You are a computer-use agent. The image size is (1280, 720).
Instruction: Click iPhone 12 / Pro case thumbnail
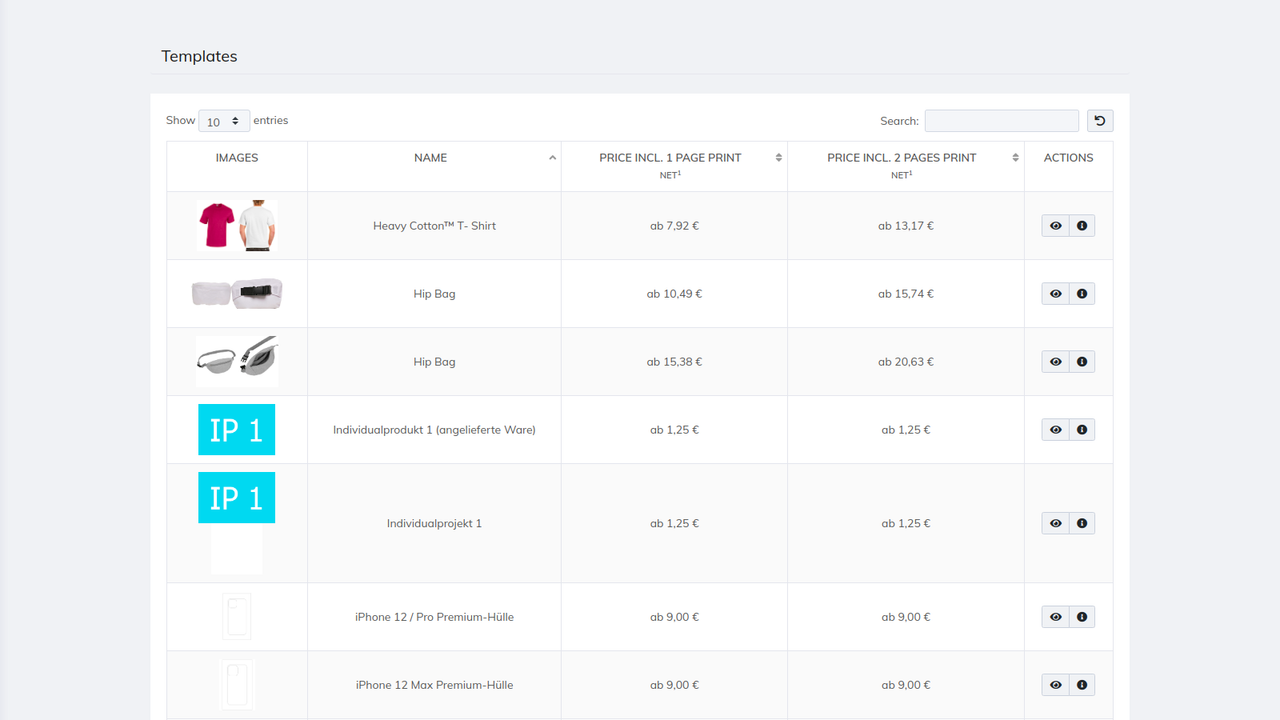tap(237, 617)
